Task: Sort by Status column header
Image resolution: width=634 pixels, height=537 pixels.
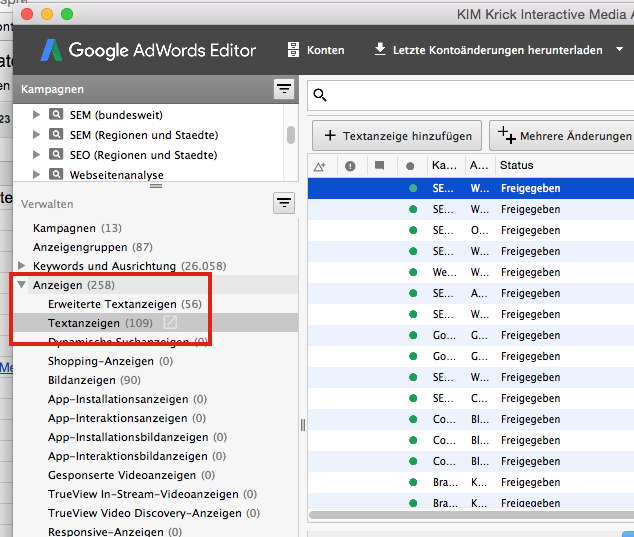Action: click(517, 165)
